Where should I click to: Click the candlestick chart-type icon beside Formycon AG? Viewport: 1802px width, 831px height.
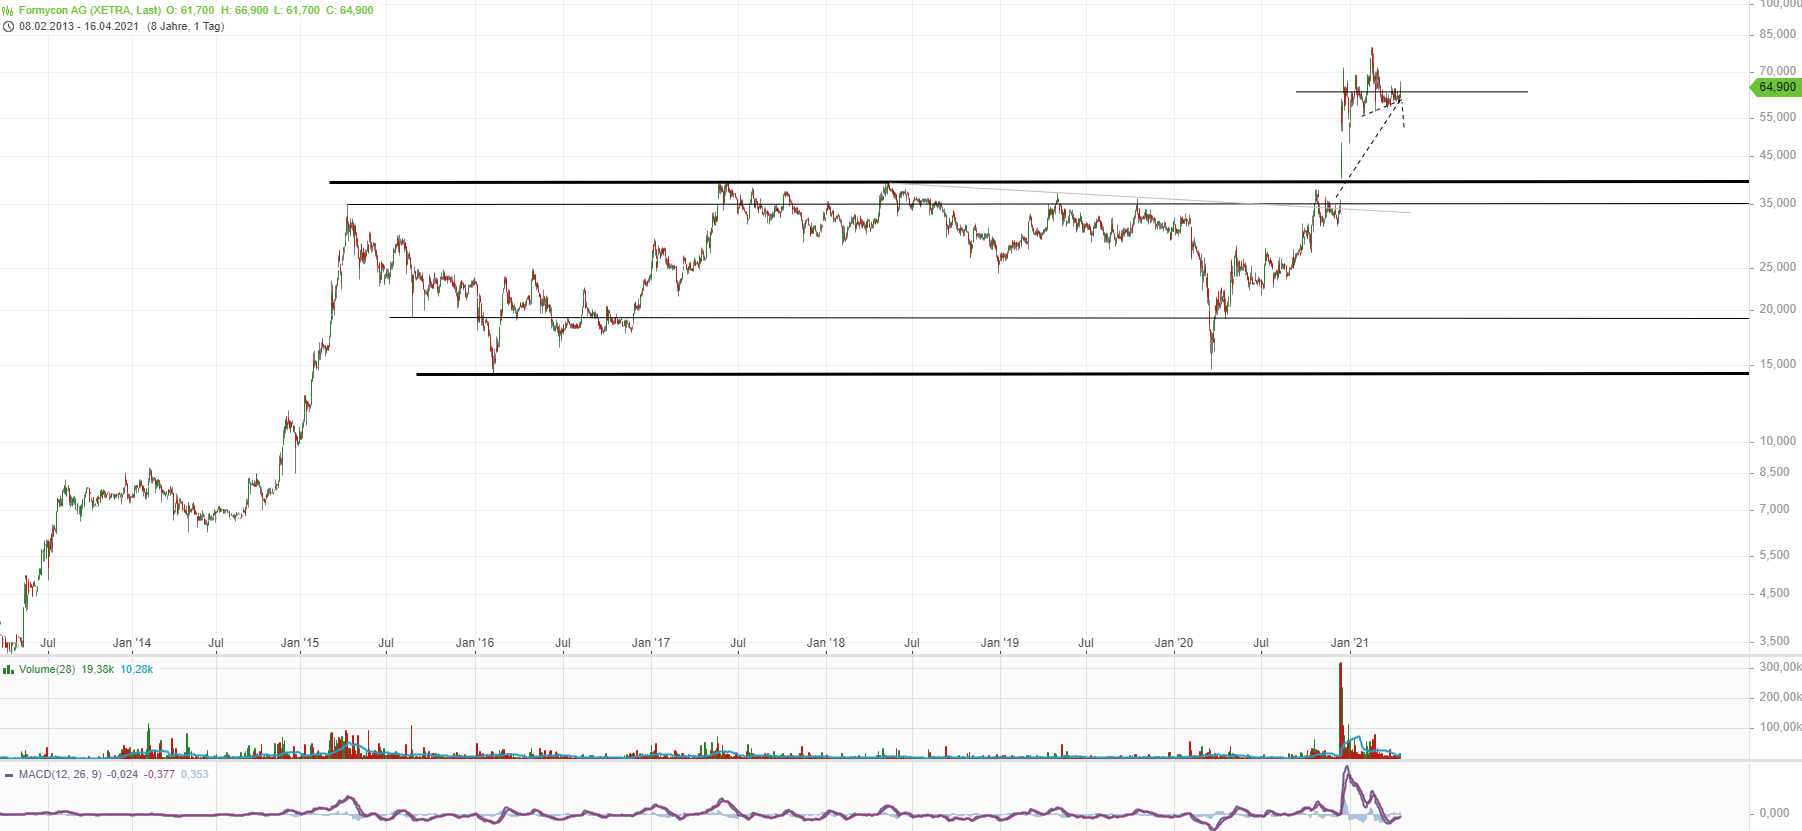point(9,10)
